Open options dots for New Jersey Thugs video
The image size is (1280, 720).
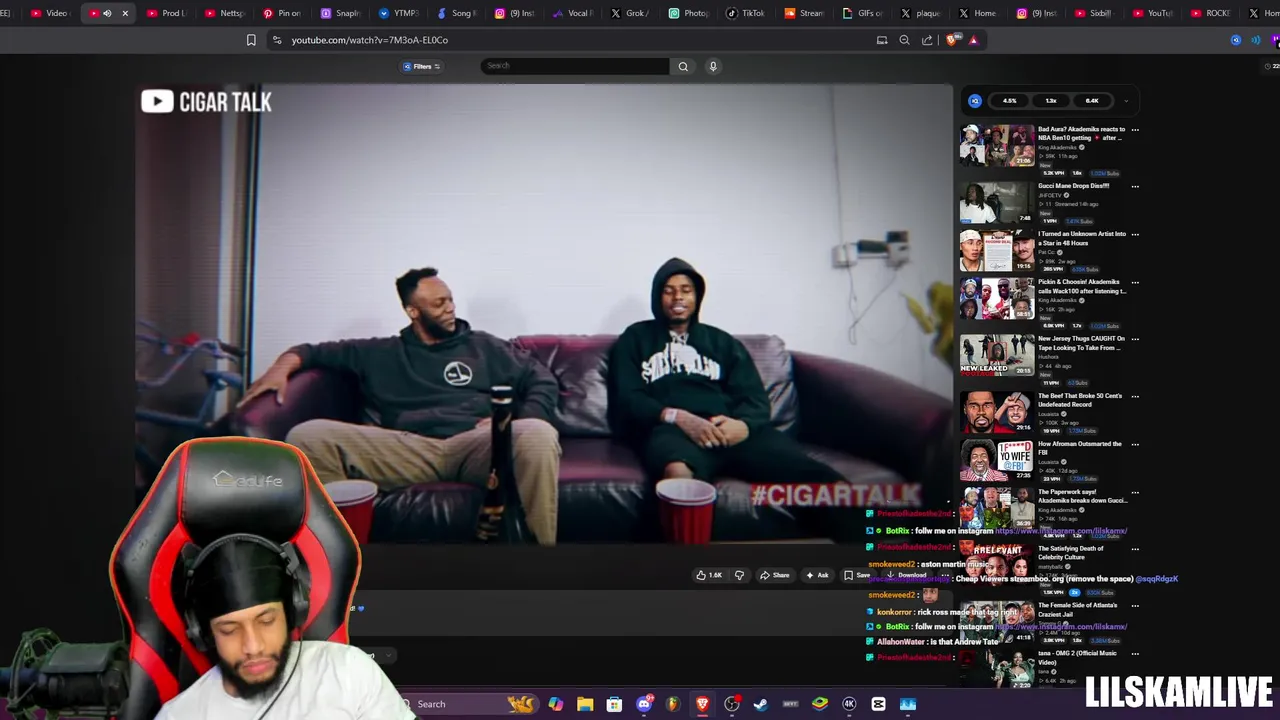[1134, 340]
